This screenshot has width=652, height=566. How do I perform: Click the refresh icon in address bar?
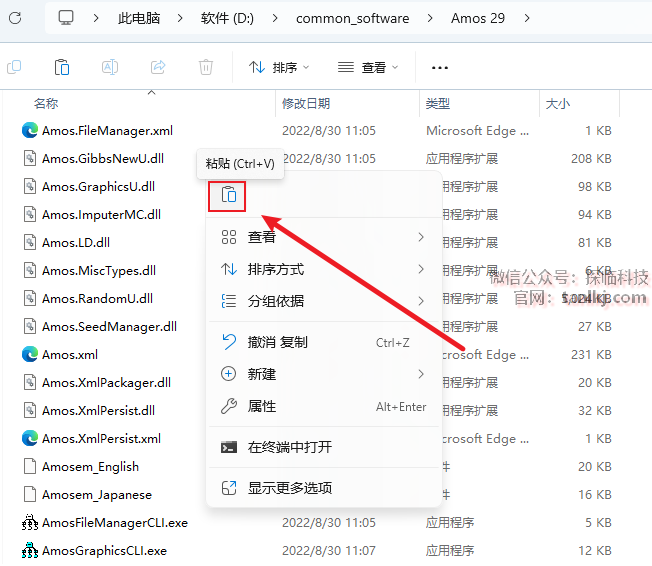pyautogui.click(x=15, y=18)
